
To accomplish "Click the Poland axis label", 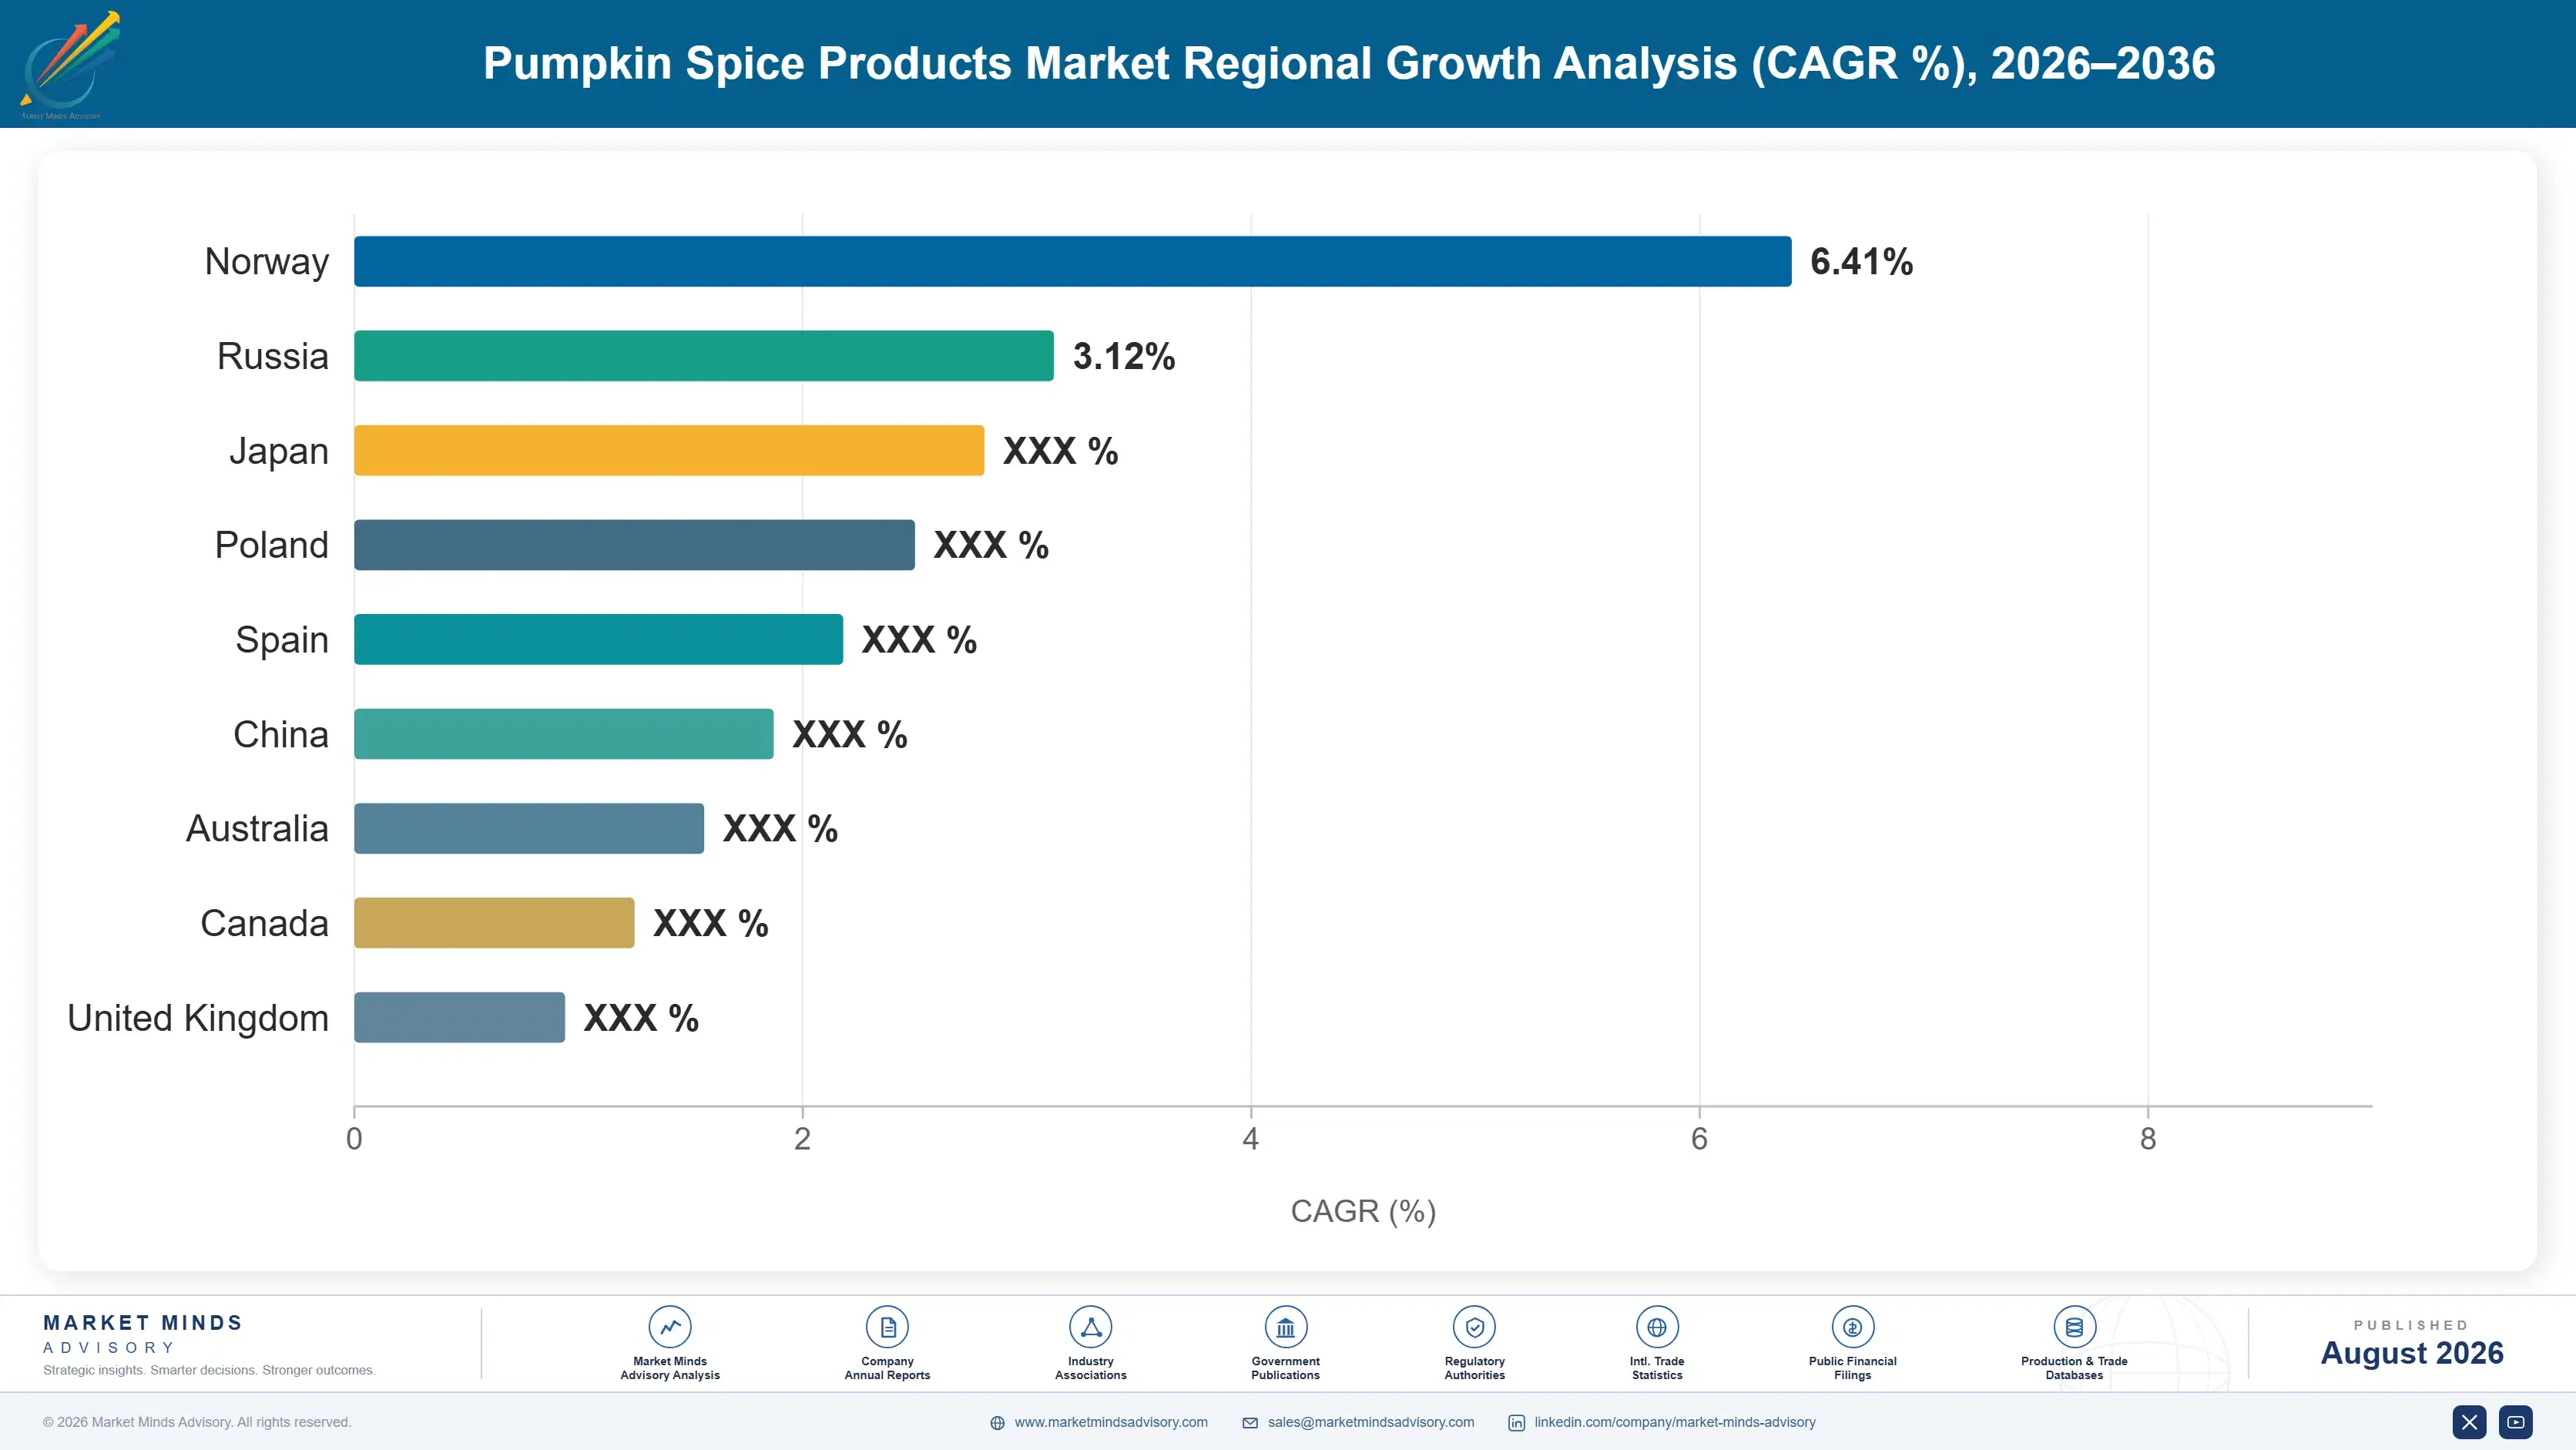I will coord(271,545).
